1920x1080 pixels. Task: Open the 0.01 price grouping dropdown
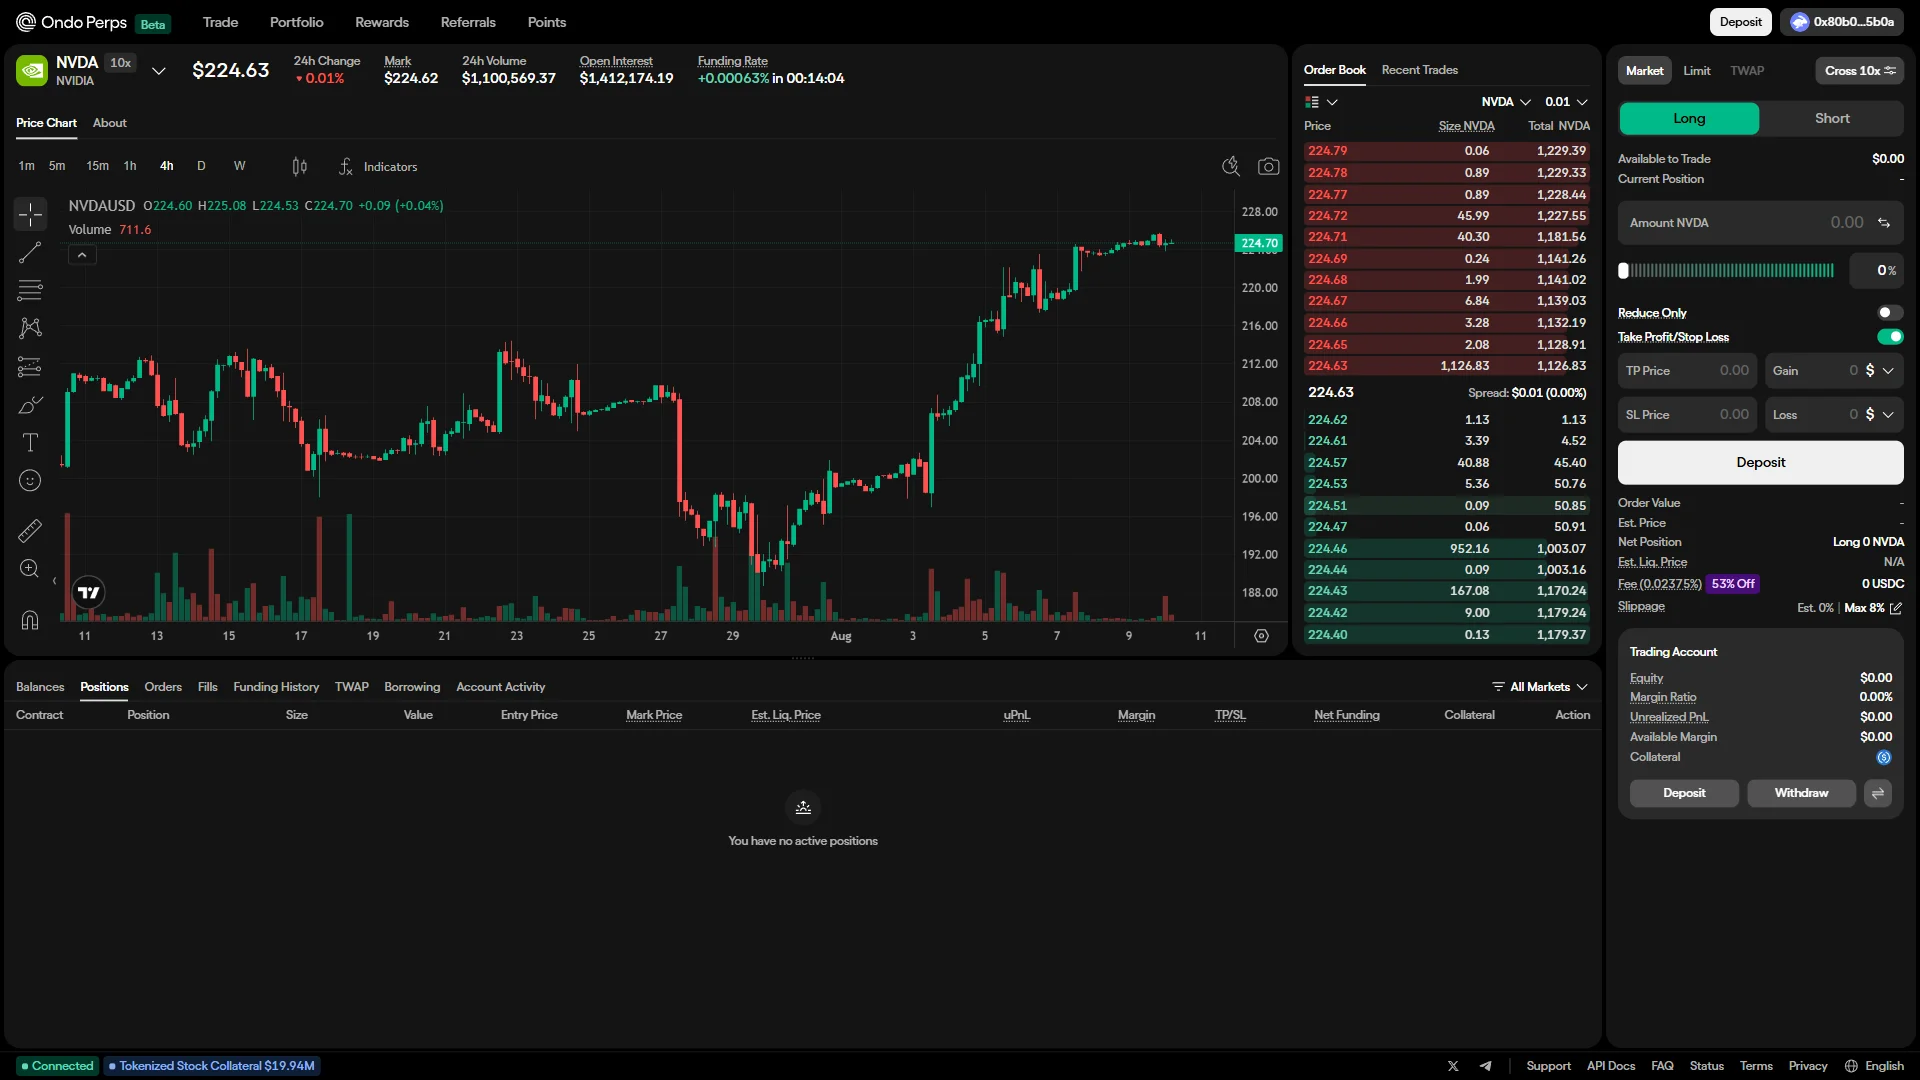(x=1566, y=102)
